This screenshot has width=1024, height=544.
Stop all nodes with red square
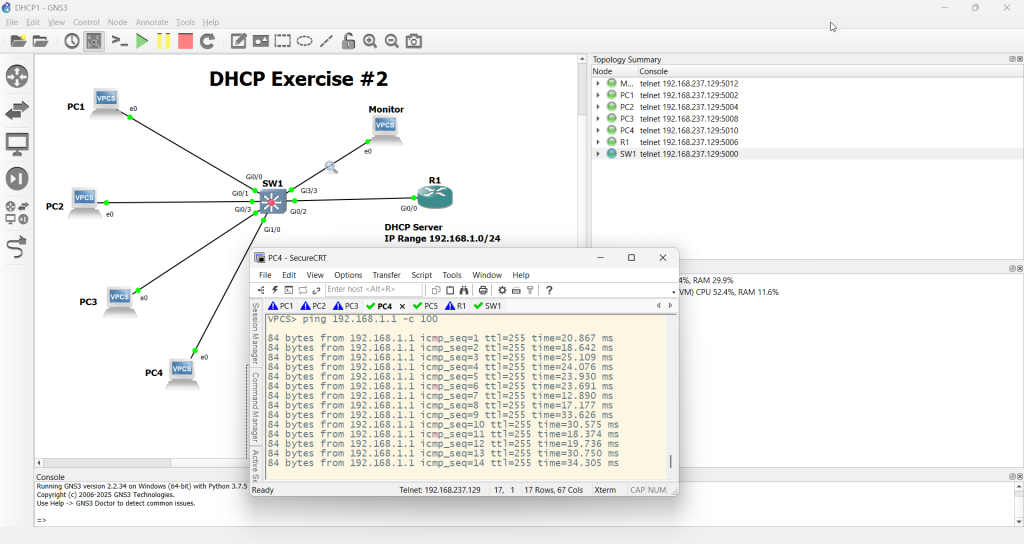[185, 41]
